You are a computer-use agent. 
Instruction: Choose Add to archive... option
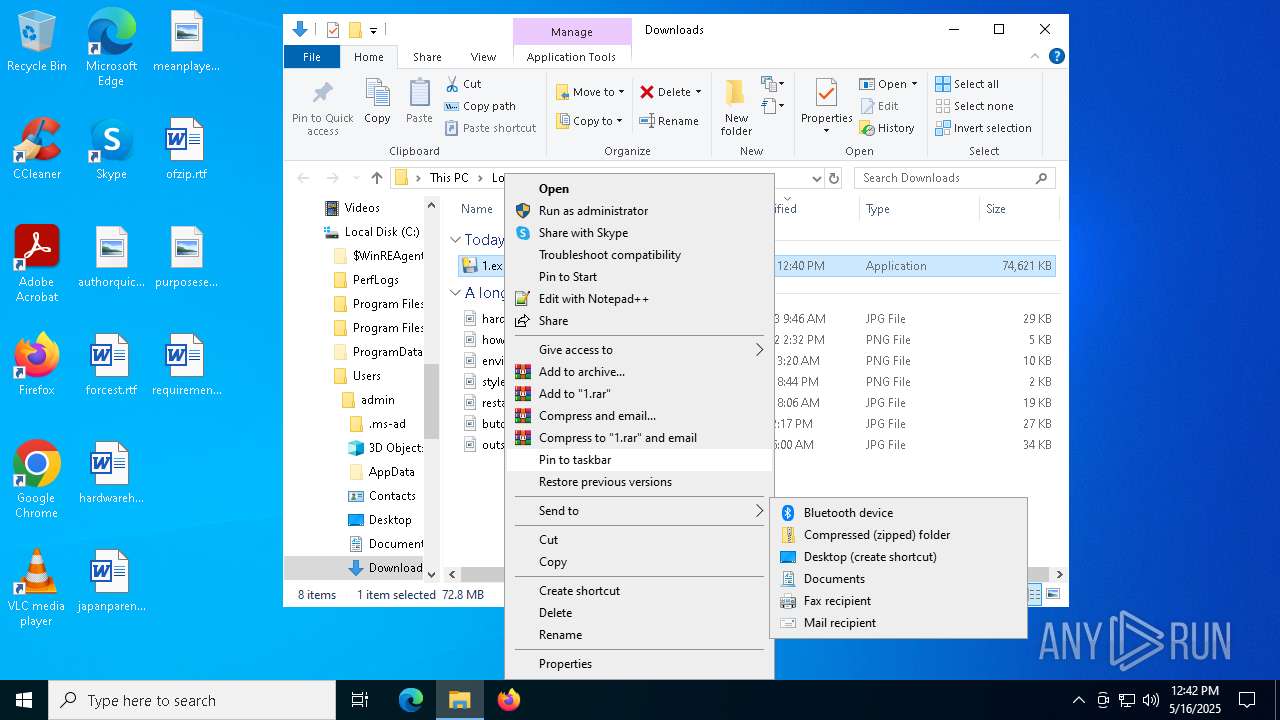pyautogui.click(x=639, y=372)
